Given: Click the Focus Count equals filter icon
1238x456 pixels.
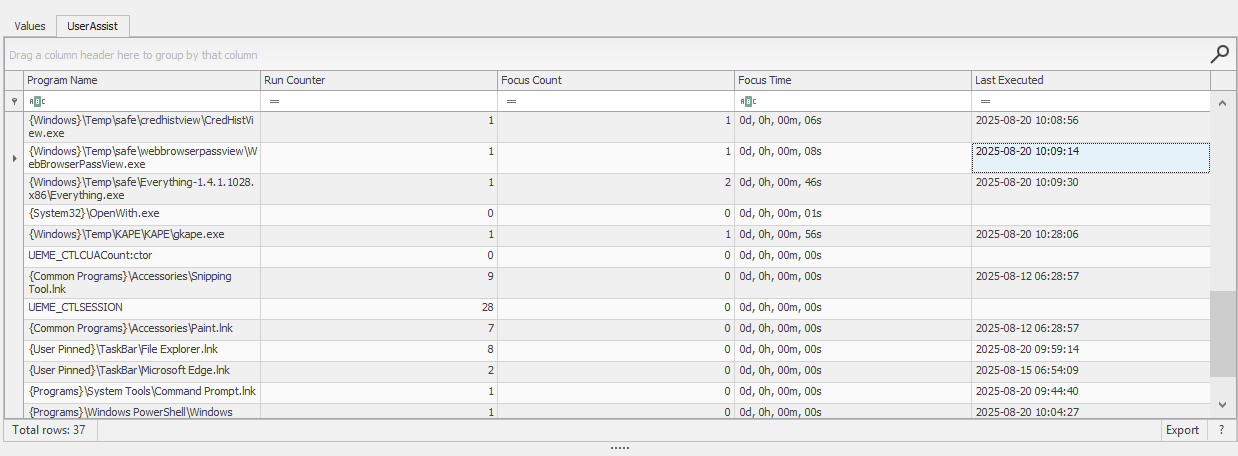Looking at the screenshot, I should (511, 101).
